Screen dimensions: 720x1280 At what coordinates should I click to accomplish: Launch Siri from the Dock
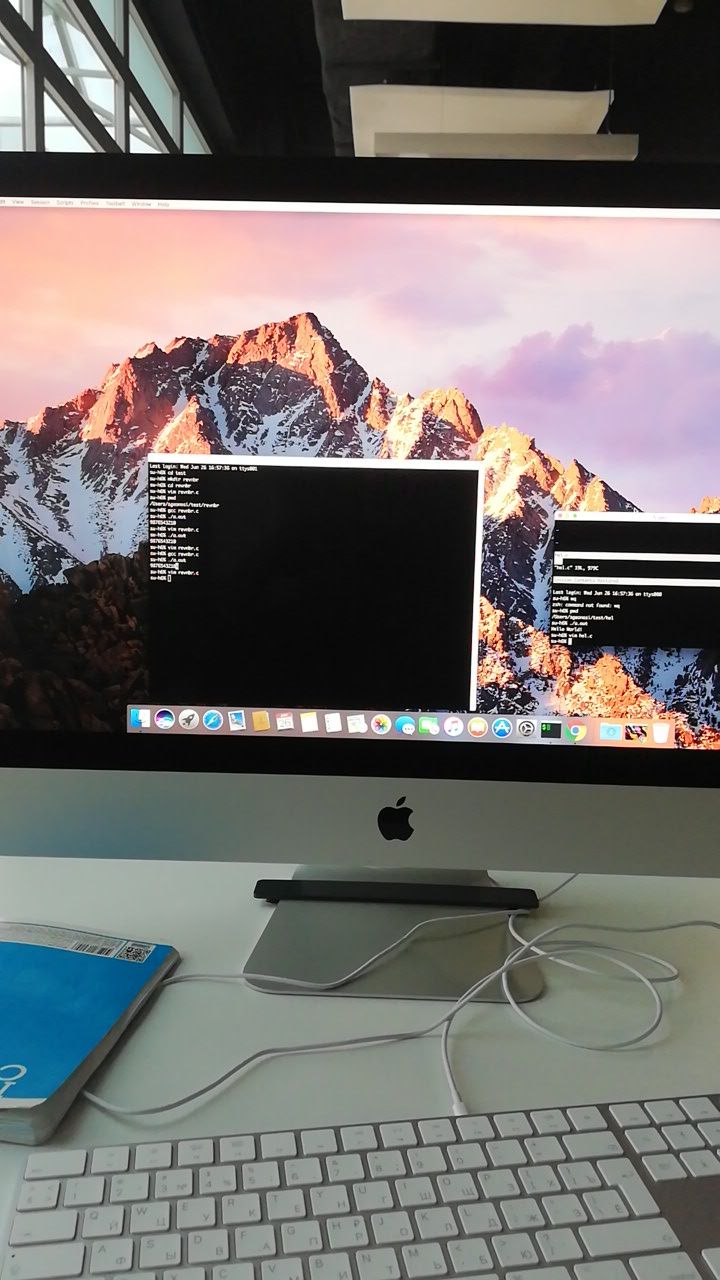[x=165, y=718]
